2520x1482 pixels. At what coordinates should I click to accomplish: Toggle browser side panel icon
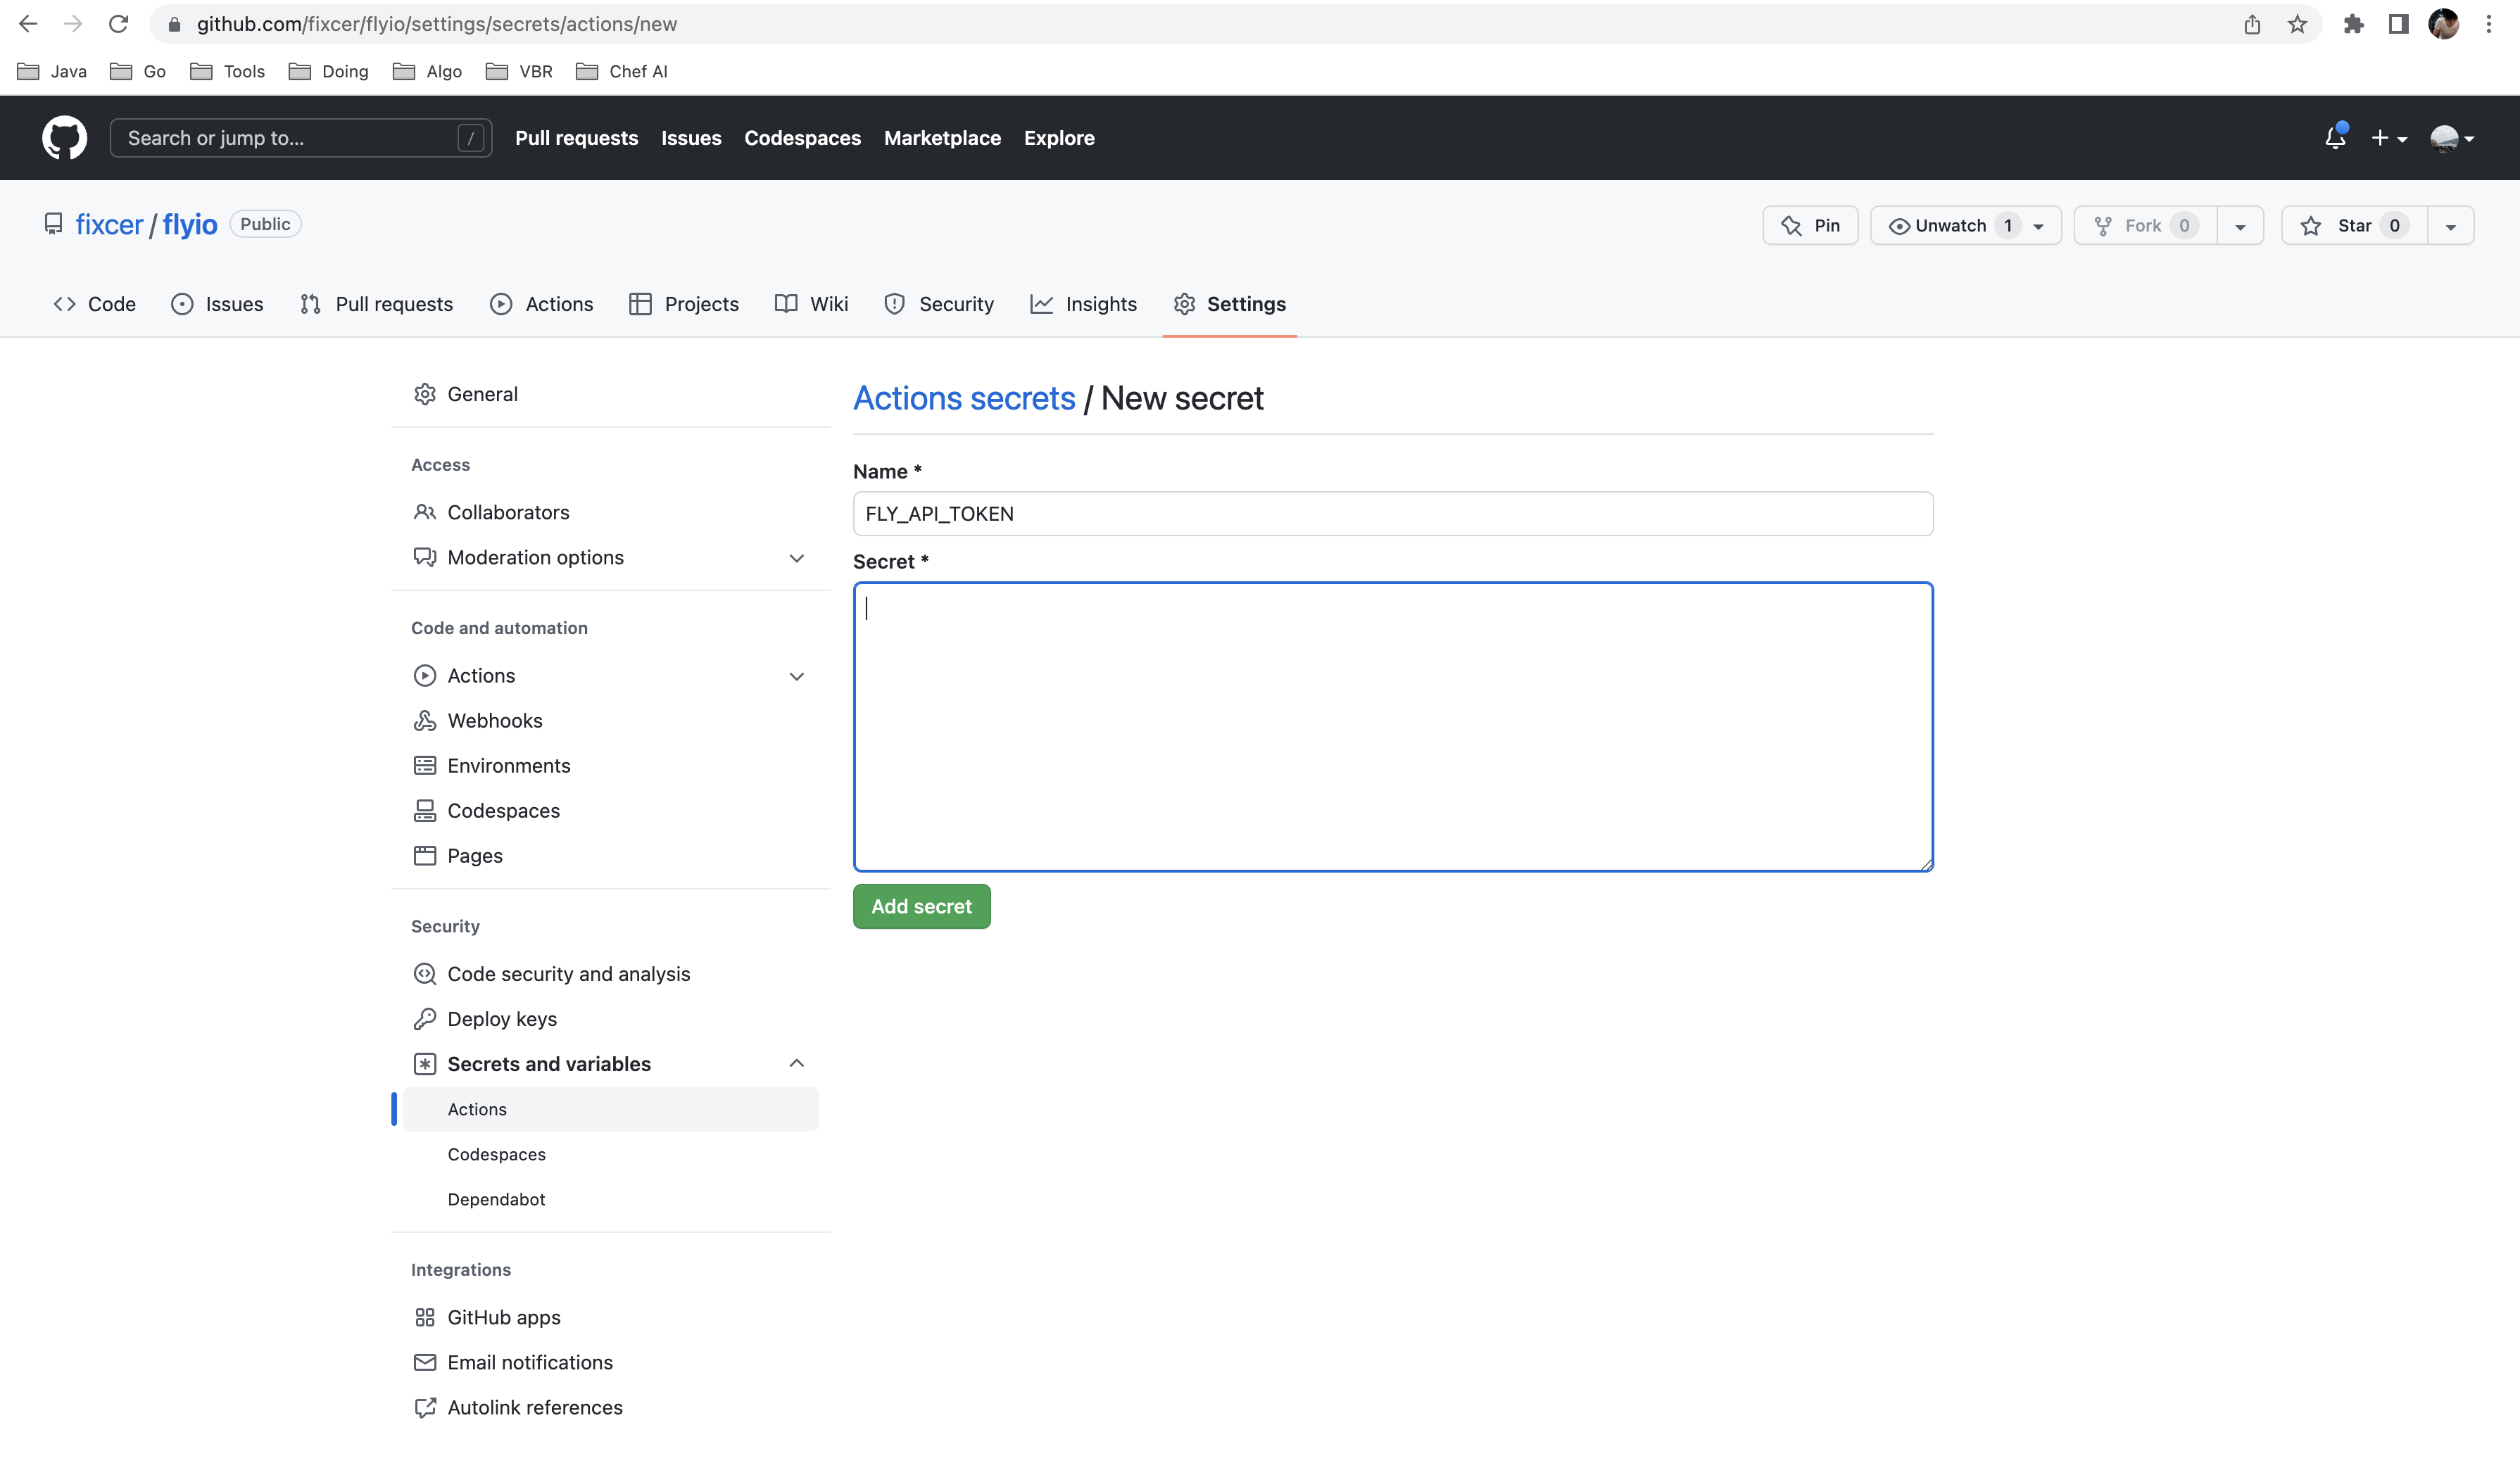coord(2398,24)
